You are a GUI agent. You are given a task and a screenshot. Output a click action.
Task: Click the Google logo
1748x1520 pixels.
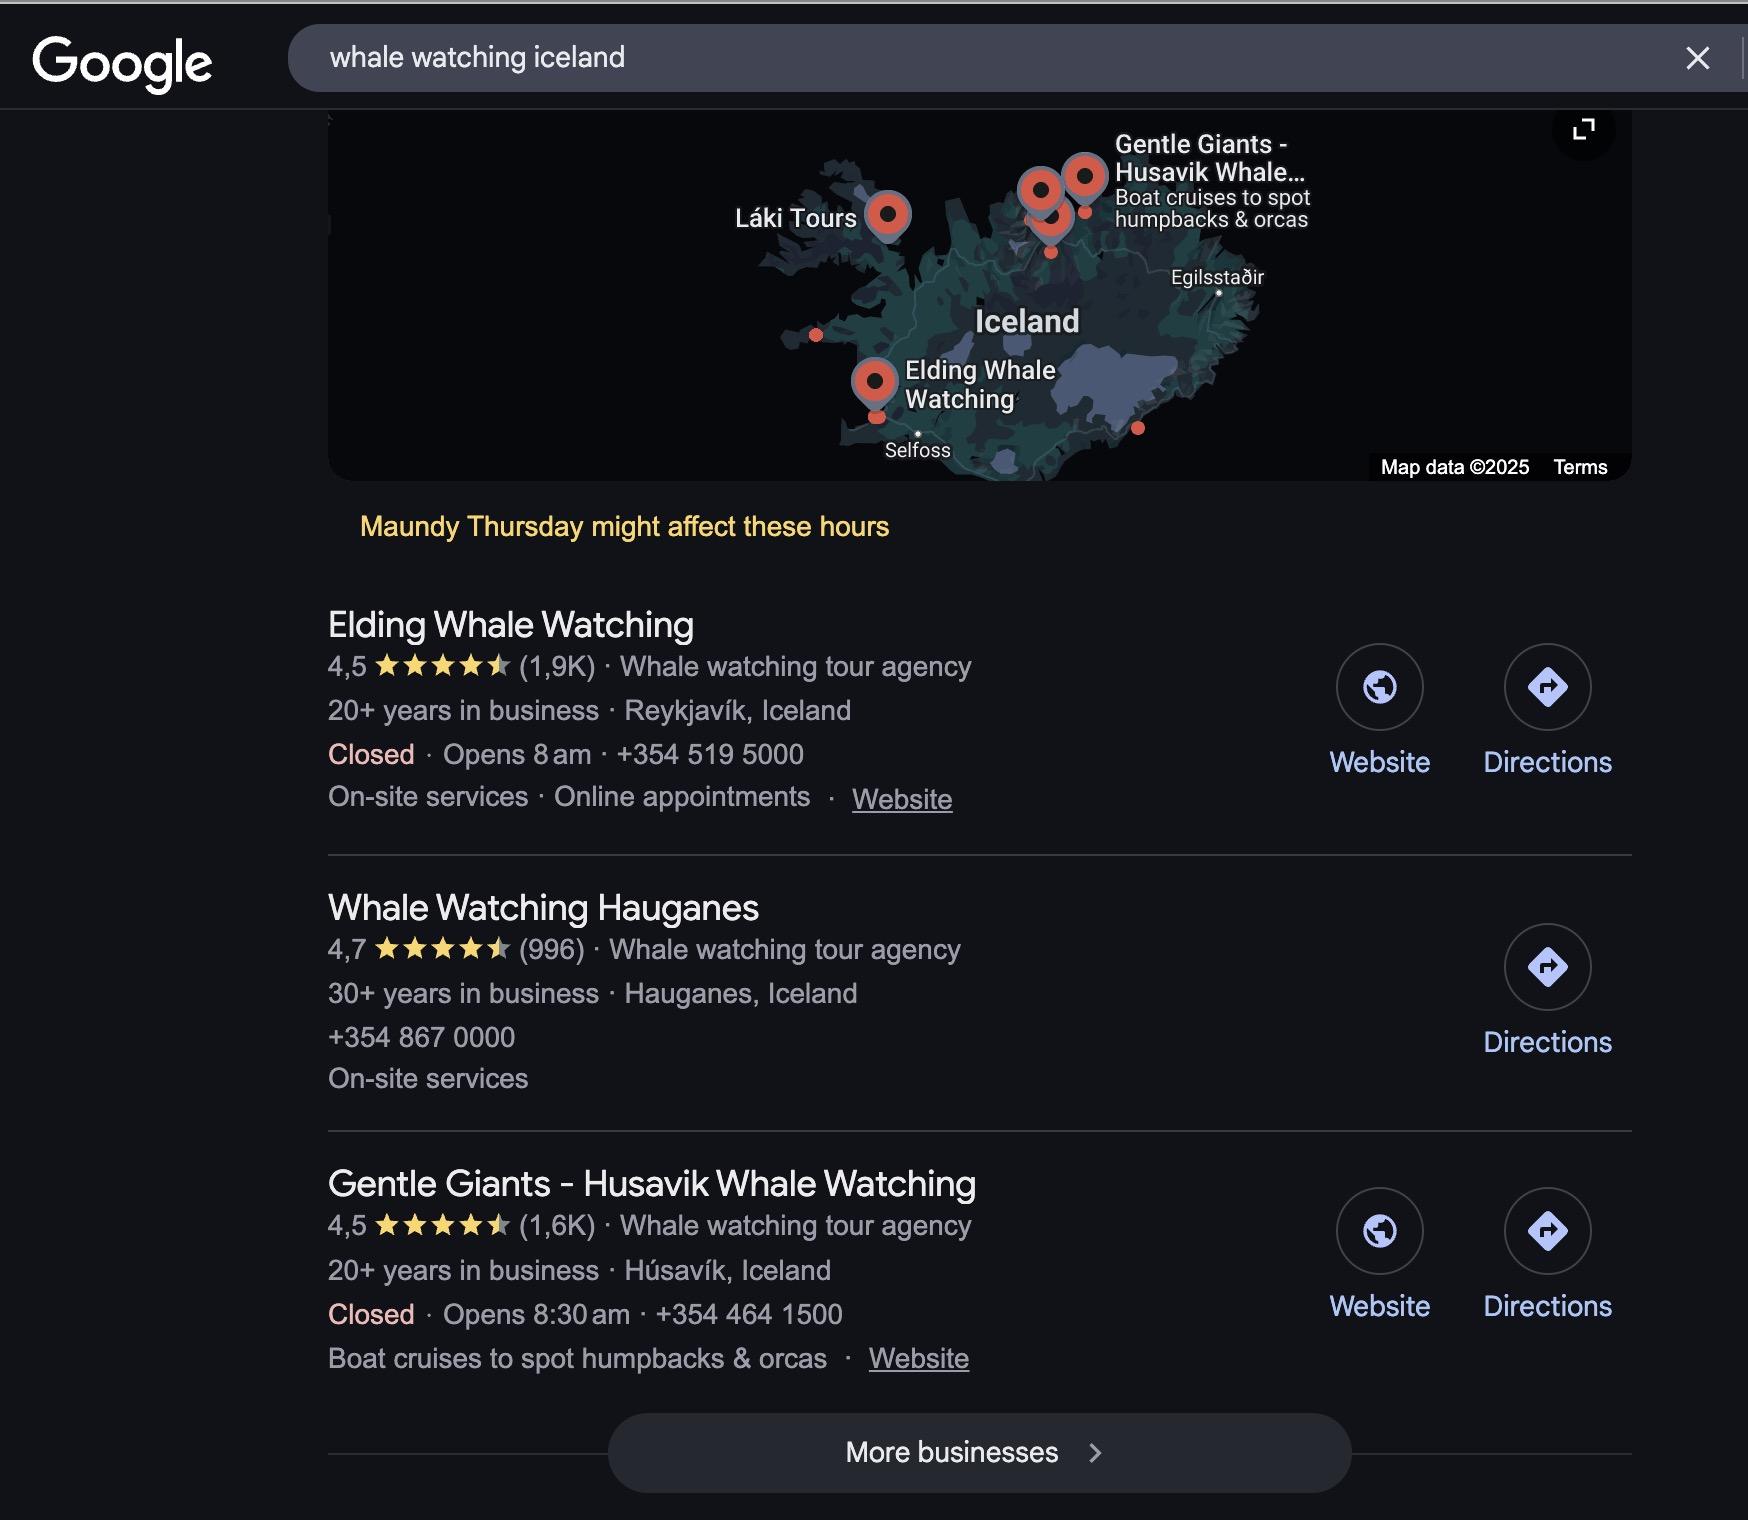point(122,63)
